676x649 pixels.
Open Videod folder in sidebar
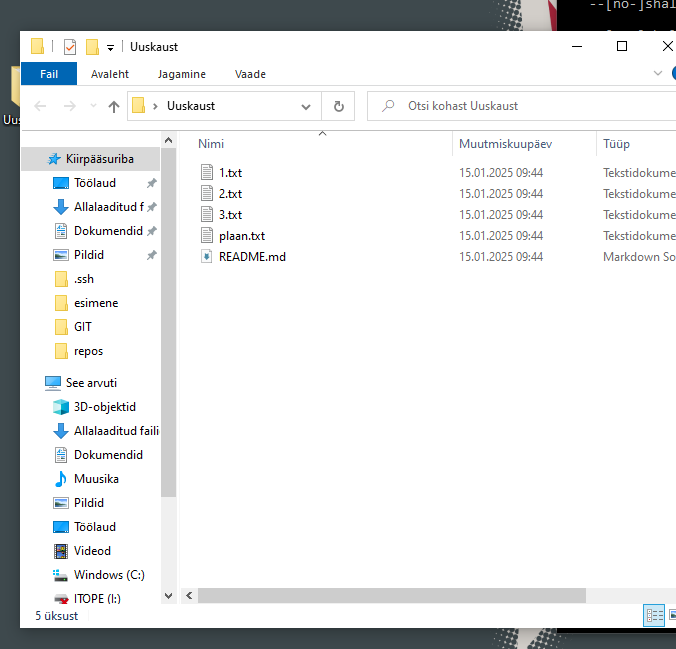92,551
